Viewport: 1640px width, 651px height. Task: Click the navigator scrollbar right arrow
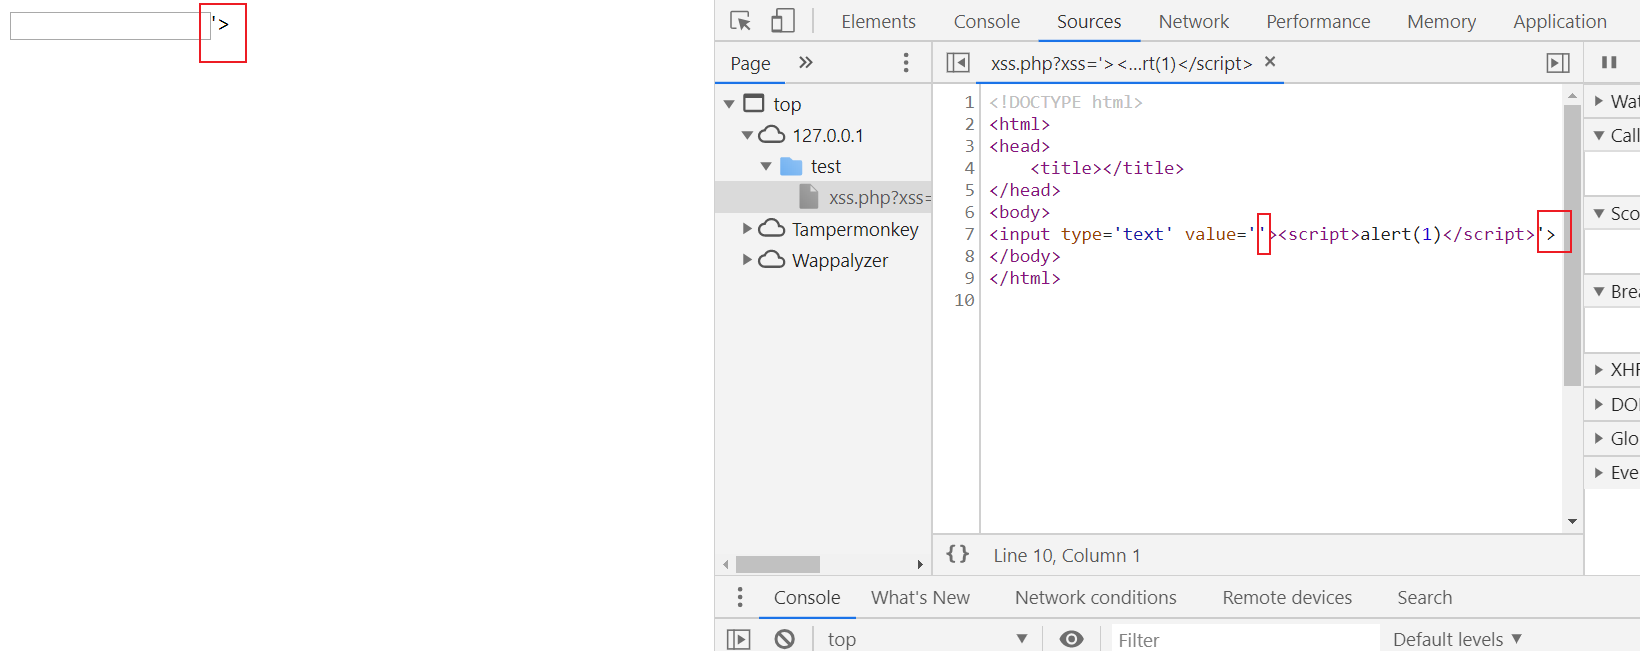(920, 565)
